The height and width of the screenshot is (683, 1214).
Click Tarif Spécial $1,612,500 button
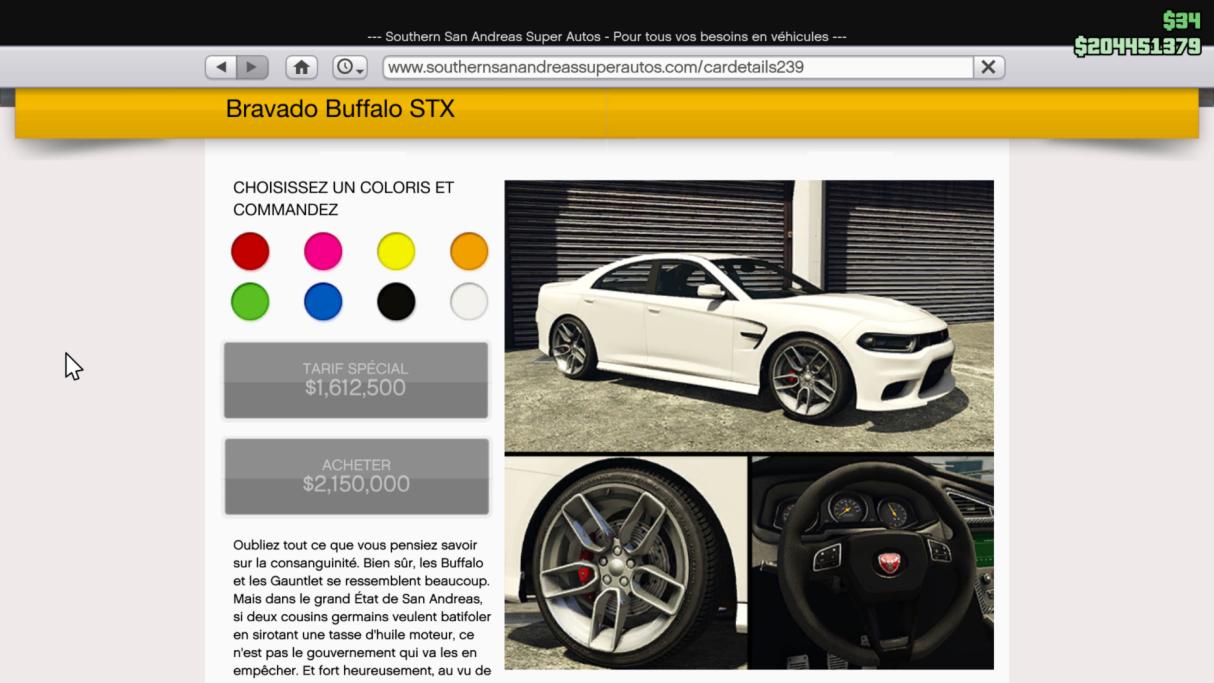(356, 380)
